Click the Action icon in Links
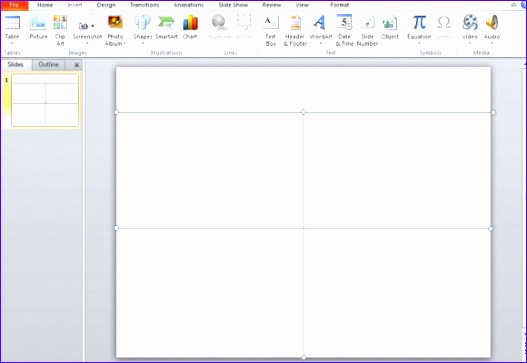The width and height of the screenshot is (527, 363). pos(244,23)
